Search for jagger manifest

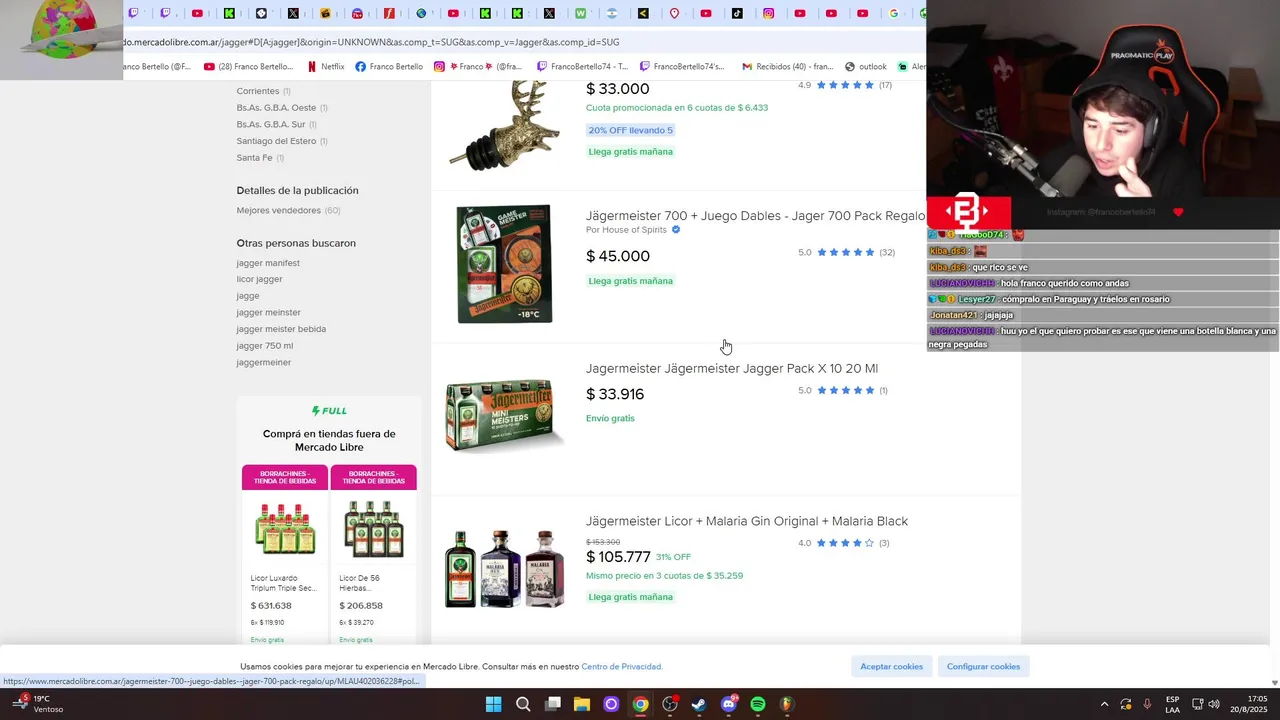pyautogui.click(x=268, y=263)
